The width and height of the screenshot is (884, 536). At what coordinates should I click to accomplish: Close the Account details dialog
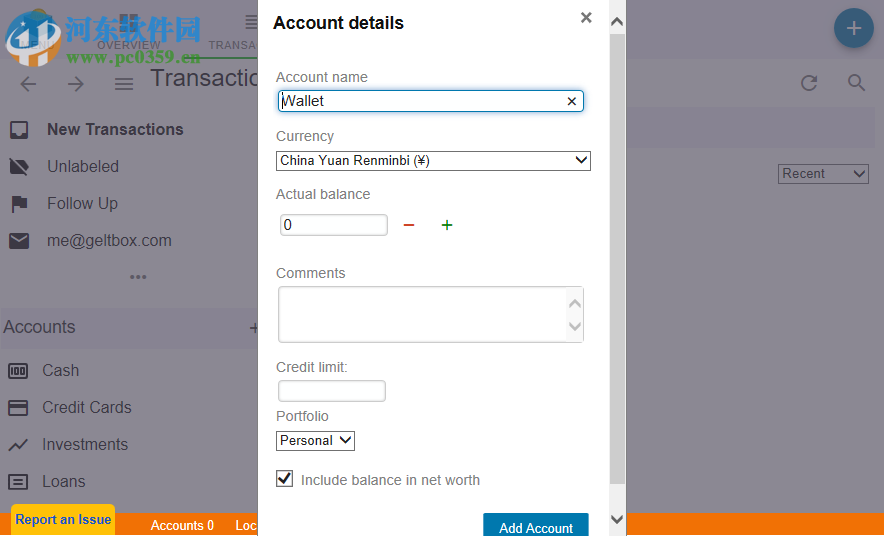[586, 18]
